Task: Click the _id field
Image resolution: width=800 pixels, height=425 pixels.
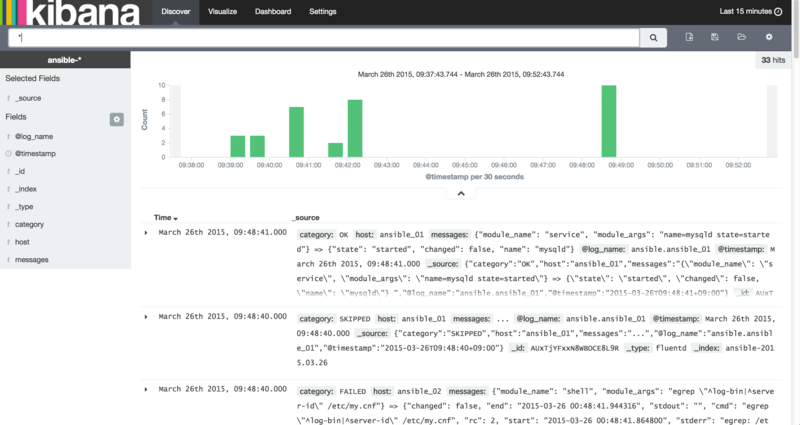Action: [20, 171]
